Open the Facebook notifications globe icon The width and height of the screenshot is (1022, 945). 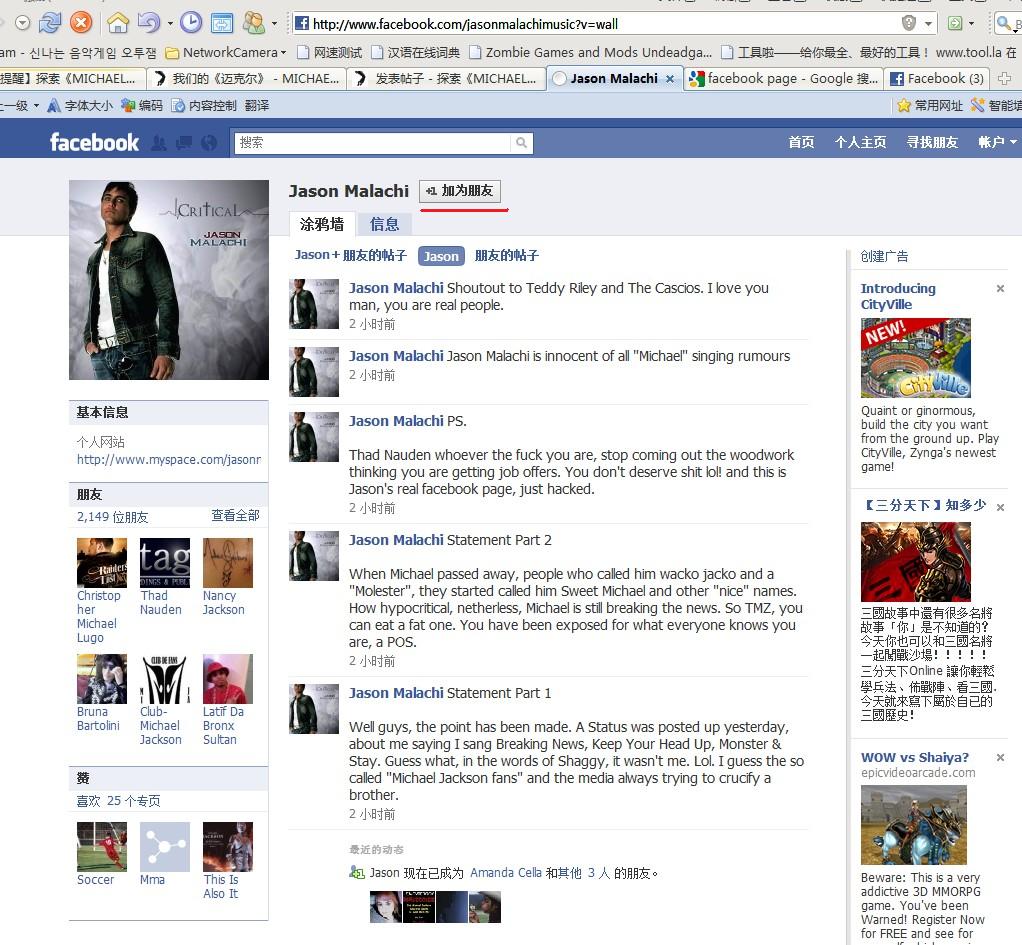click(x=209, y=143)
